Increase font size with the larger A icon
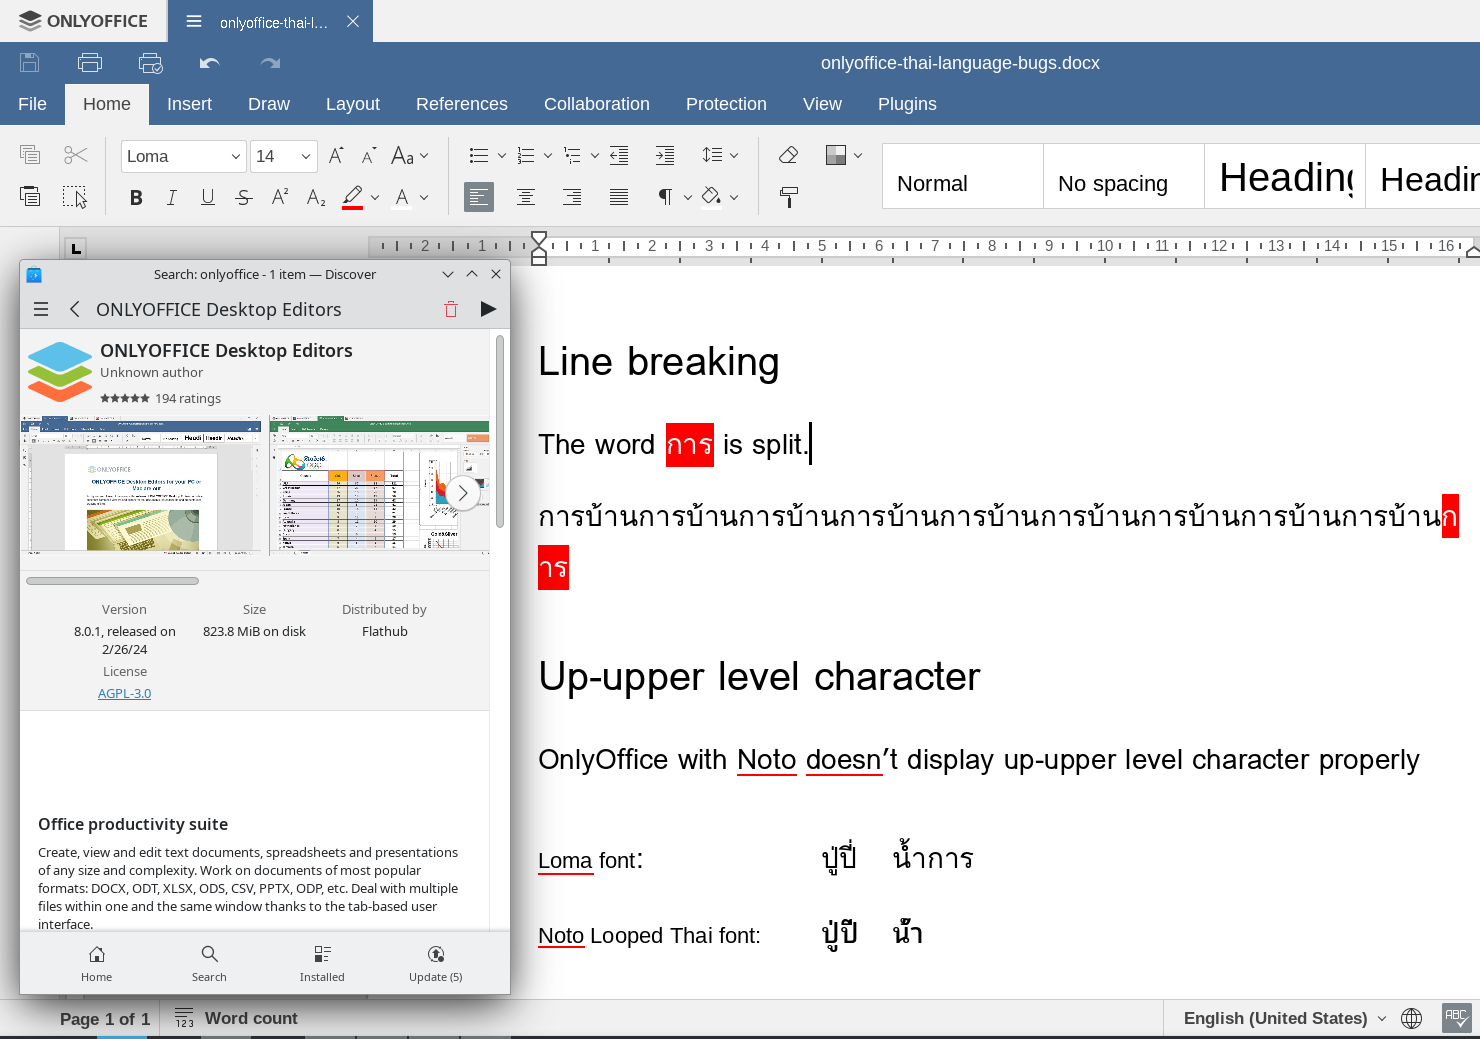Screen dimensions: 1480x1039 336,156
